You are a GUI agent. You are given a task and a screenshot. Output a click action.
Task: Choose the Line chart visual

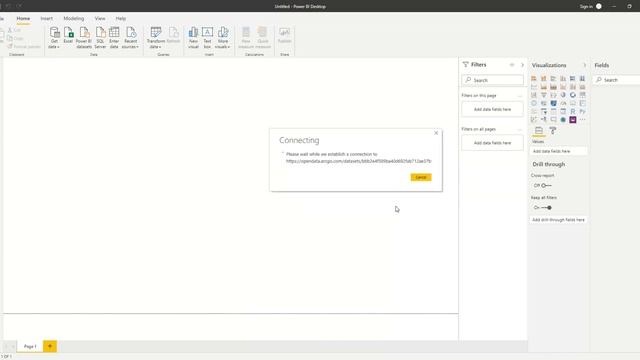(534, 87)
